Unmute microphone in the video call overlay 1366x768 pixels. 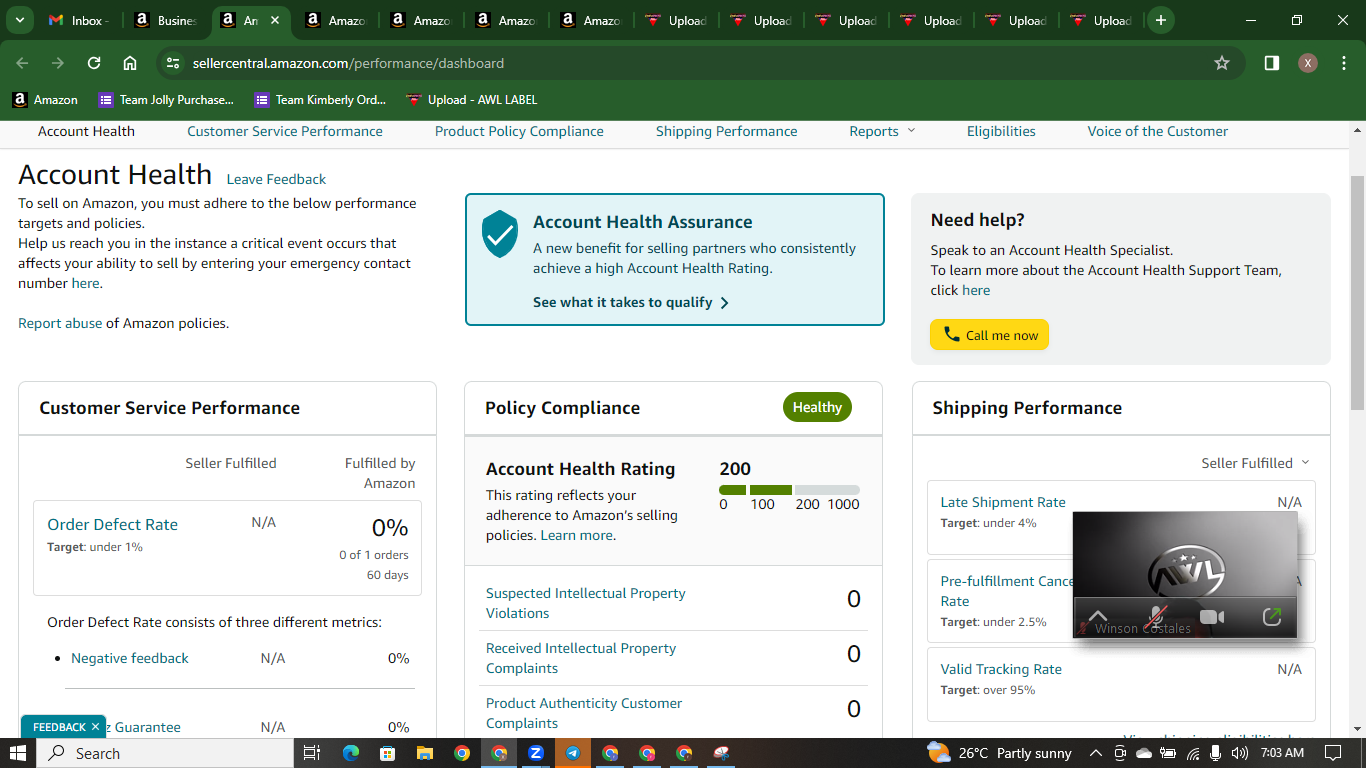point(1158,617)
